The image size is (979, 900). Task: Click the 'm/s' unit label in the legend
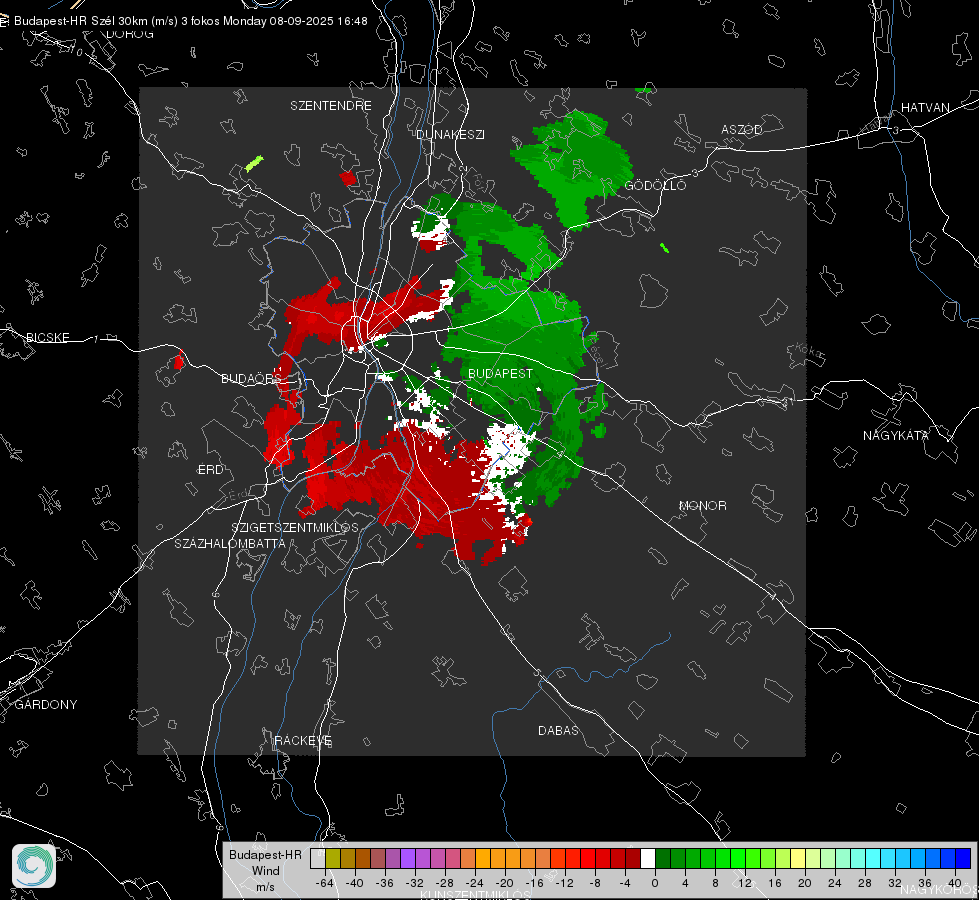click(x=265, y=887)
